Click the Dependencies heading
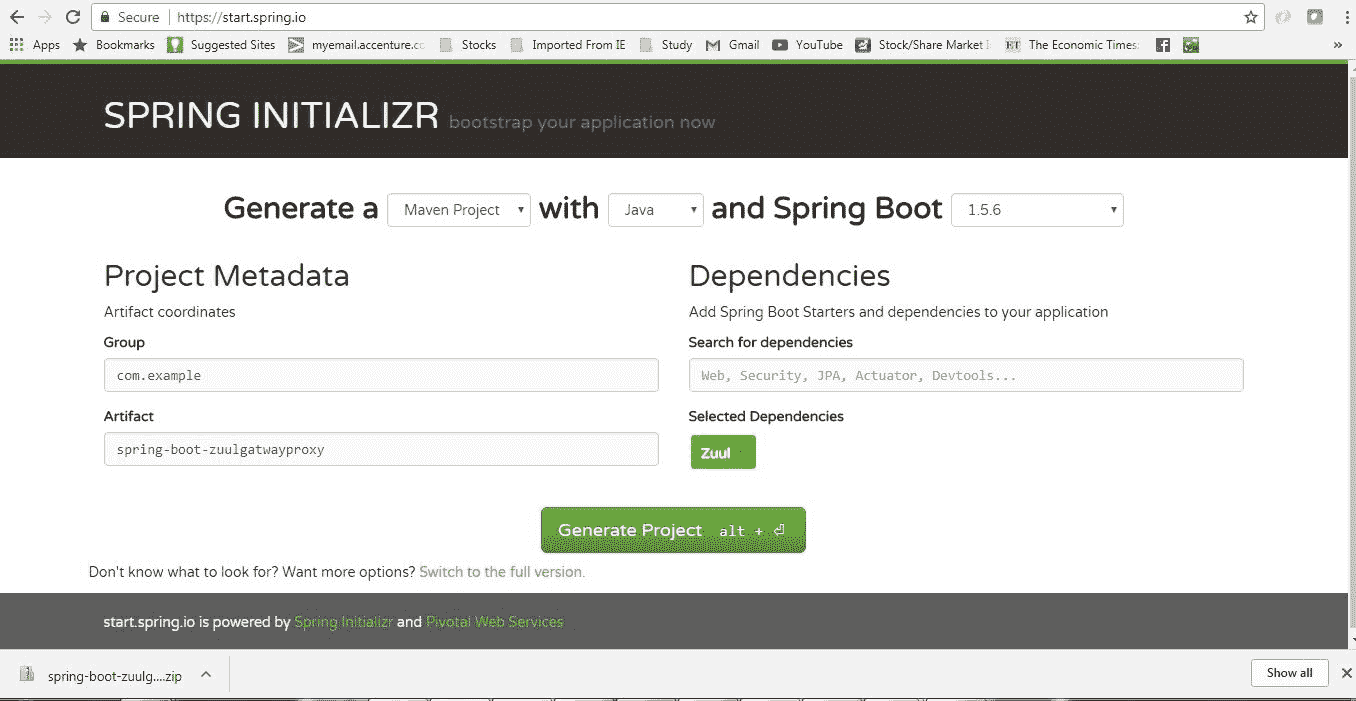Viewport: 1356px width, 701px height. pos(790,276)
